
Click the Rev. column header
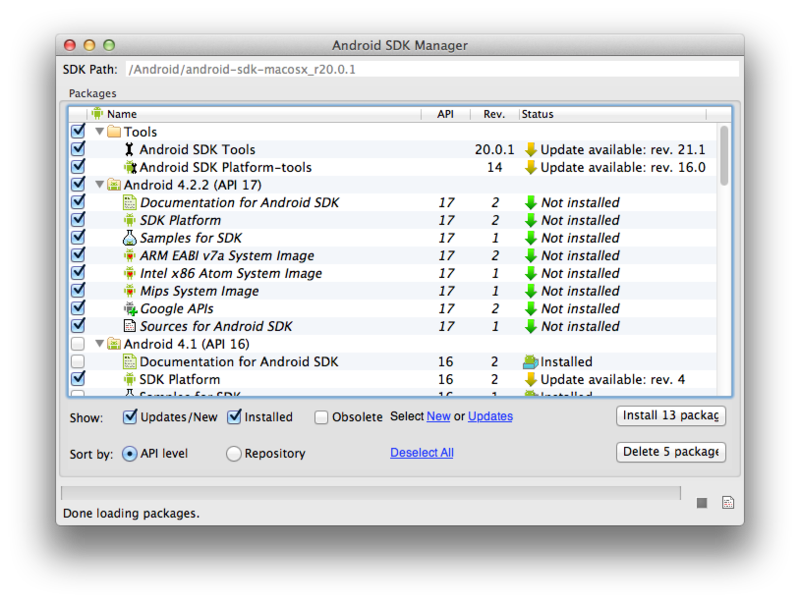tap(494, 114)
